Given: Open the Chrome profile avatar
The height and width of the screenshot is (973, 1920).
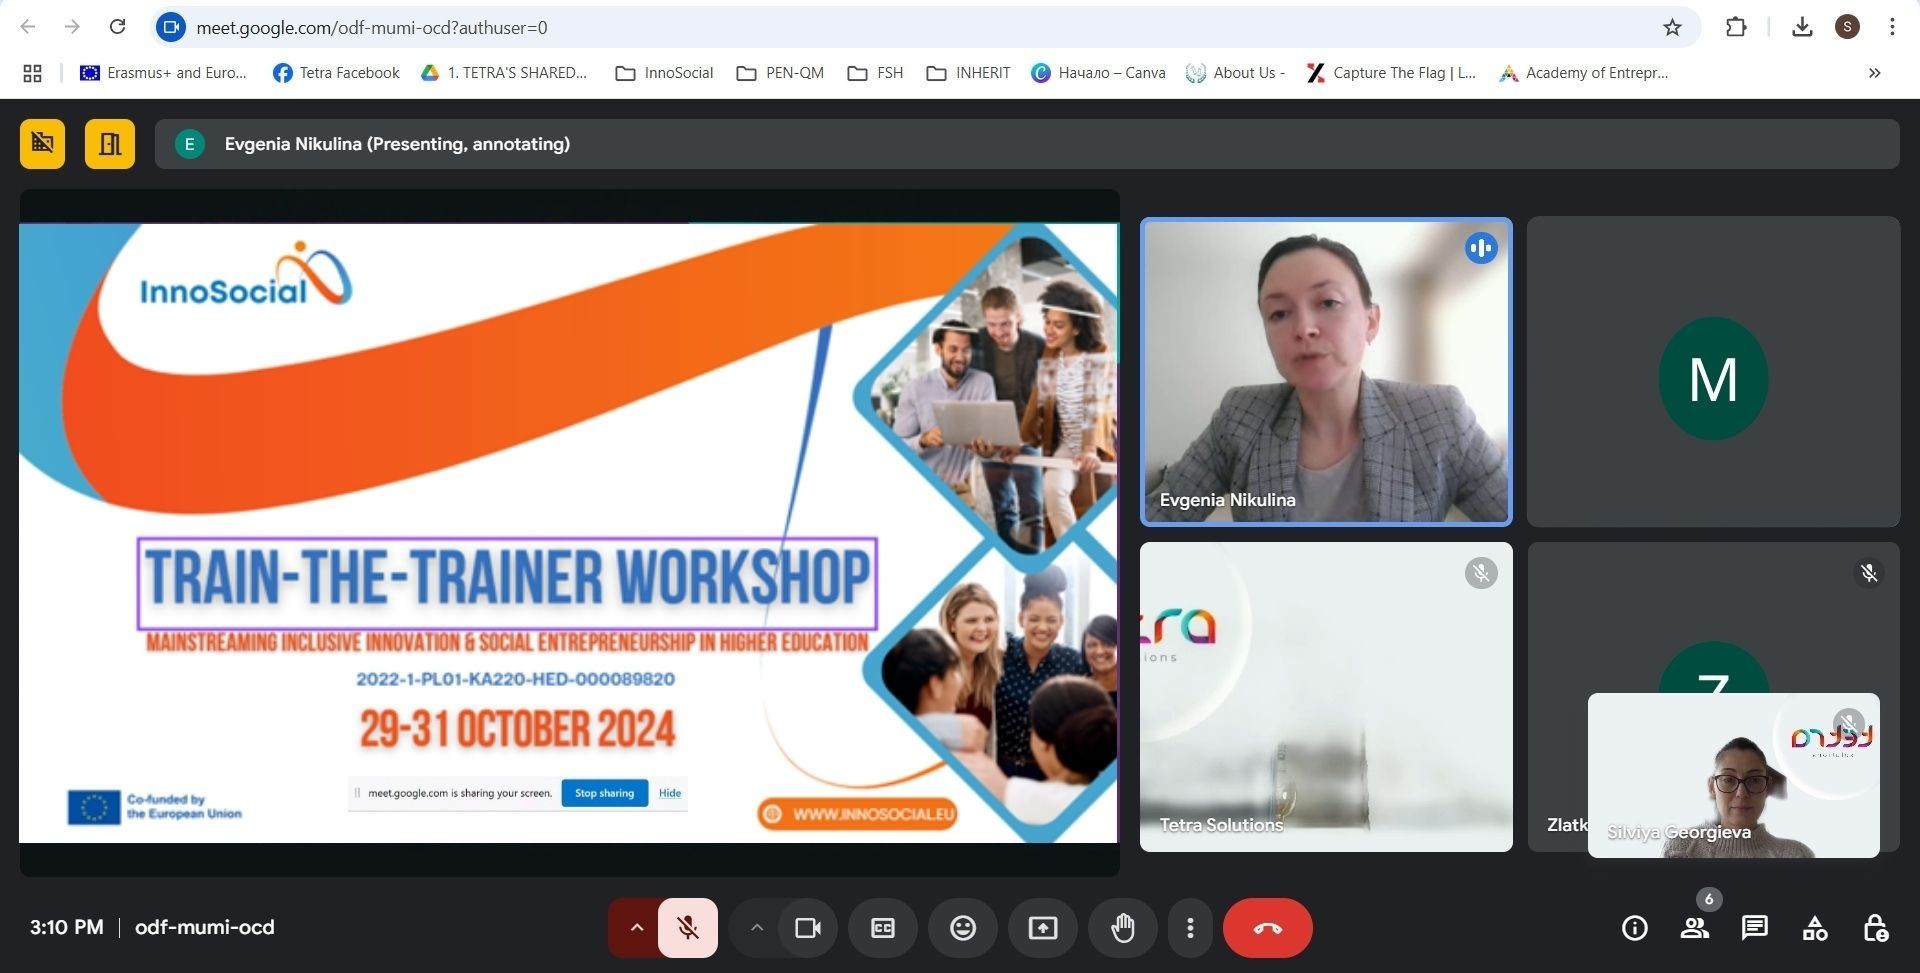Looking at the screenshot, I should click(x=1847, y=27).
